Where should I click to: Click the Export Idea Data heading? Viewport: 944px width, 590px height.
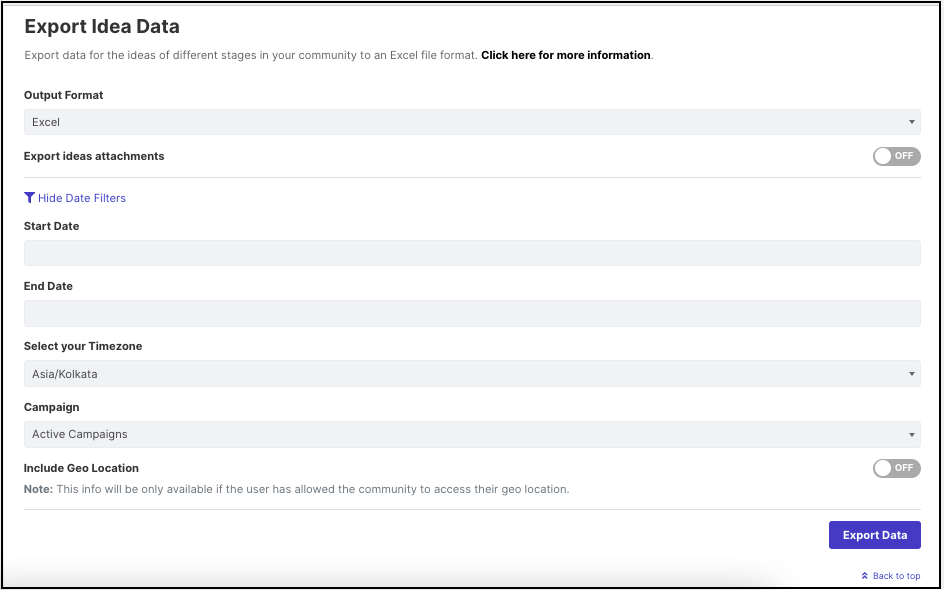click(x=102, y=26)
